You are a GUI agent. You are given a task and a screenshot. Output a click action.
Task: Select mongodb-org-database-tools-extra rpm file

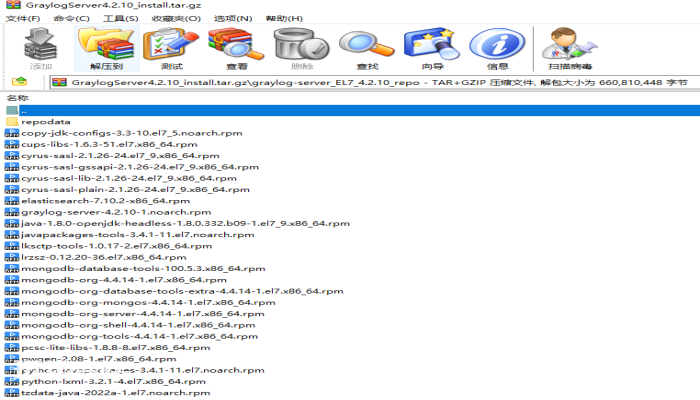click(x=183, y=291)
